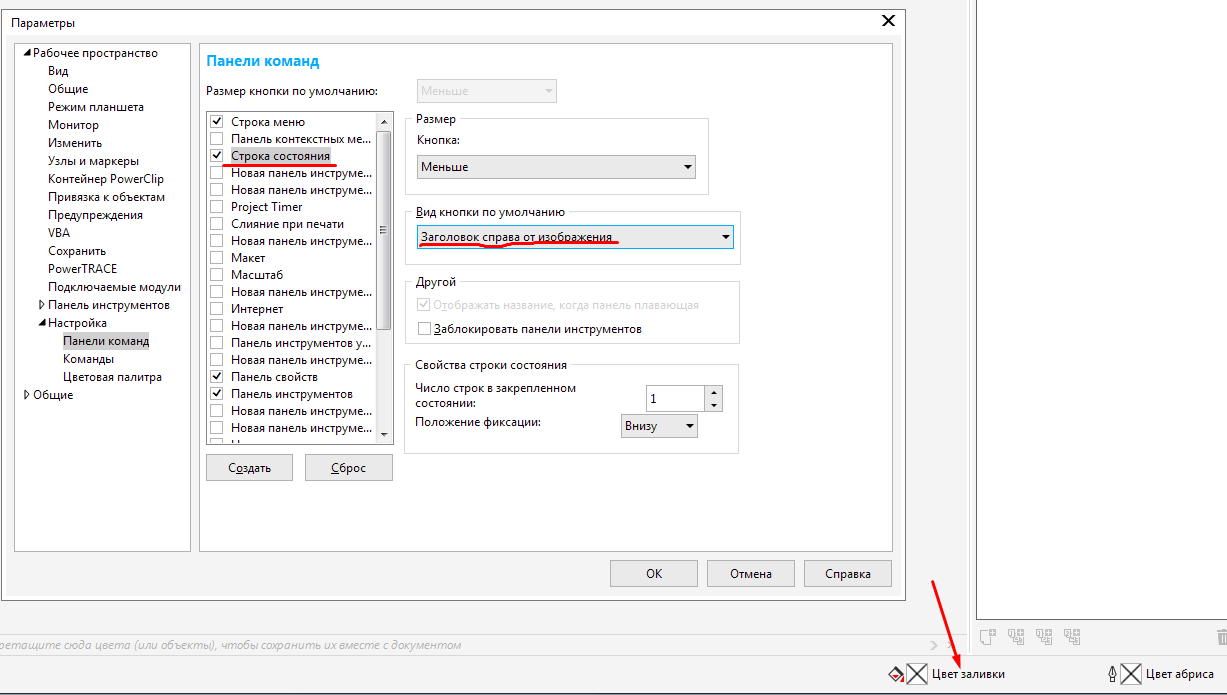Open the no-fill swatch beside Цвет заливки

tap(917, 674)
